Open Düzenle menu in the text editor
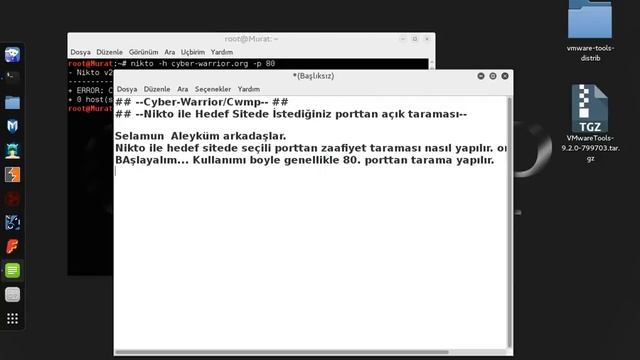Screen dimensions: 640x360 click(157, 89)
